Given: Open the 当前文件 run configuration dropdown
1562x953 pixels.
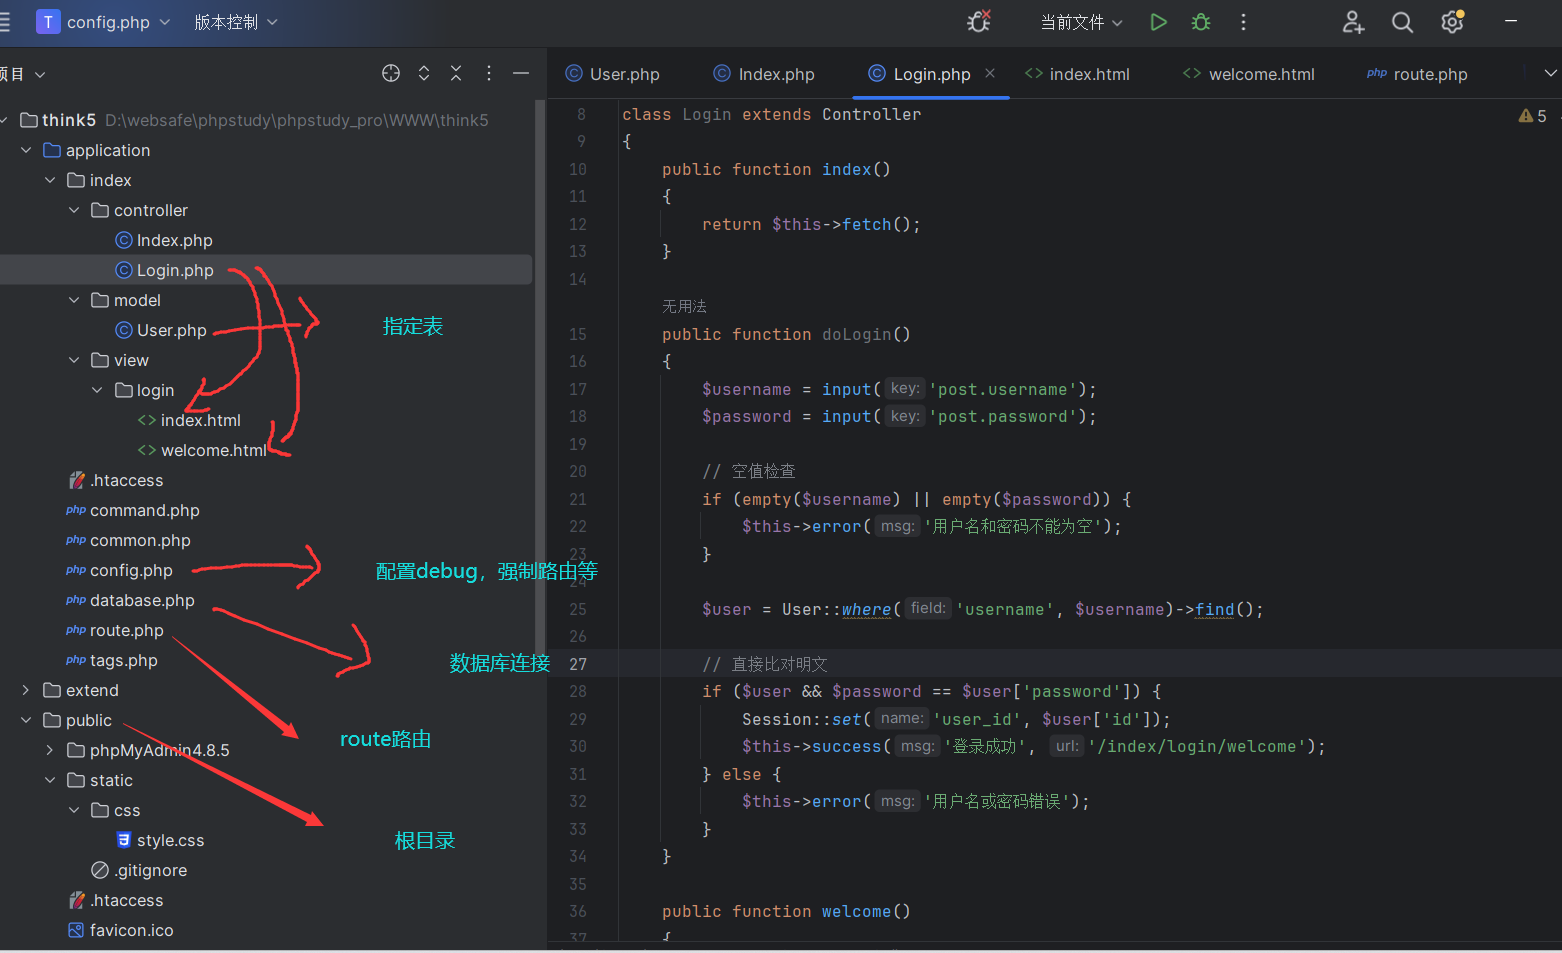Looking at the screenshot, I should tap(1081, 22).
